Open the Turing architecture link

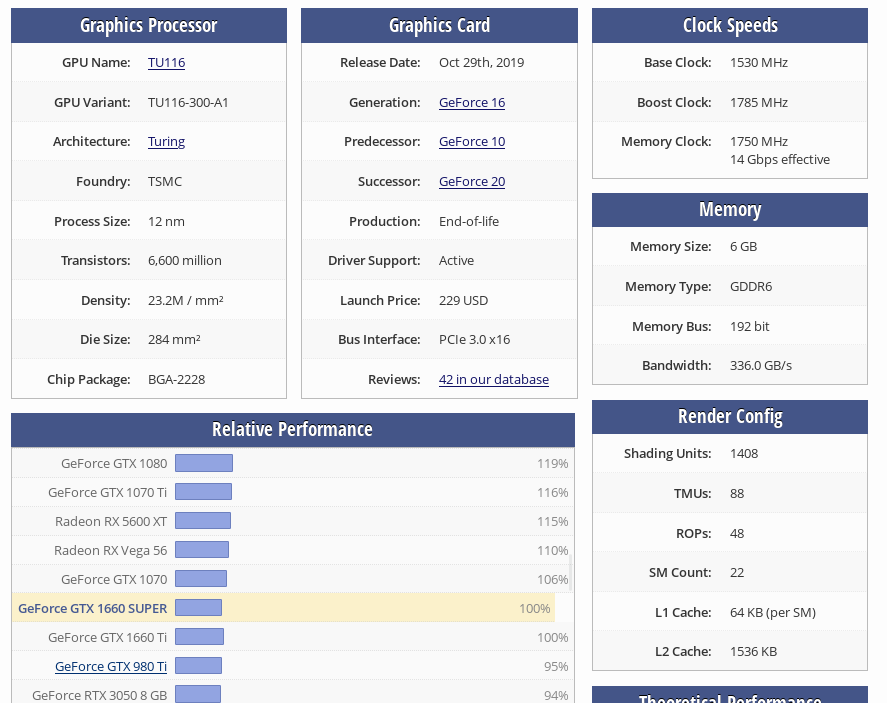pos(166,141)
